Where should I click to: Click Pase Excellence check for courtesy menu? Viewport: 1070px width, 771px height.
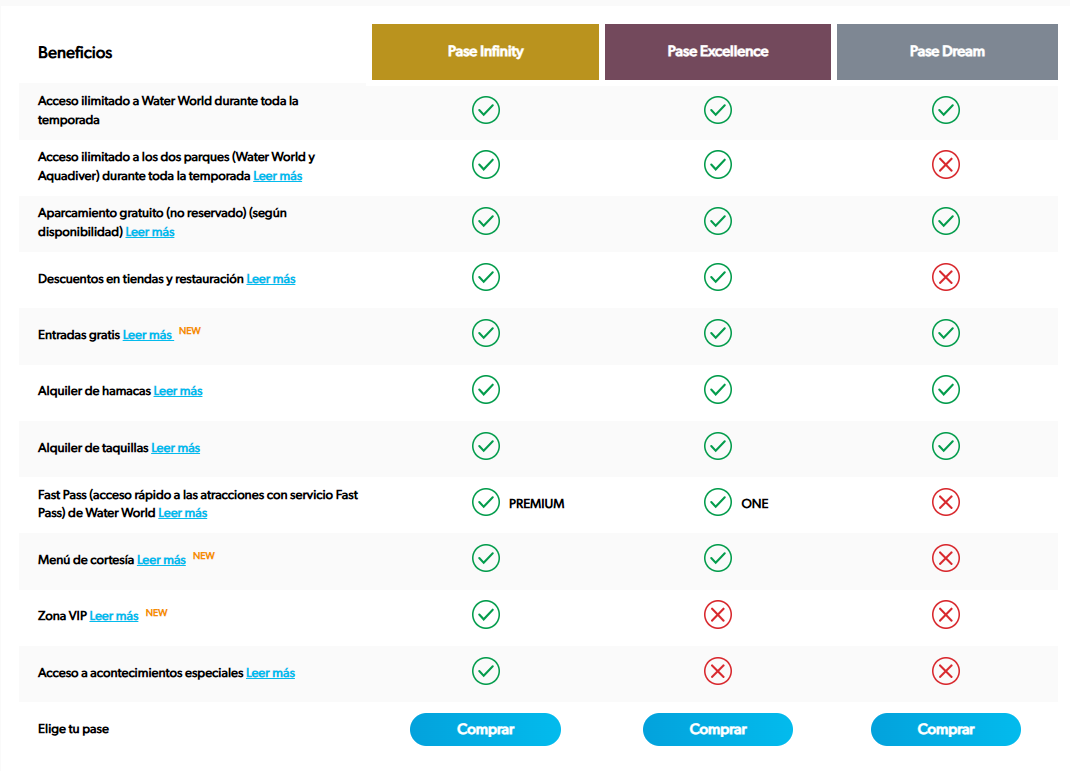(717, 558)
